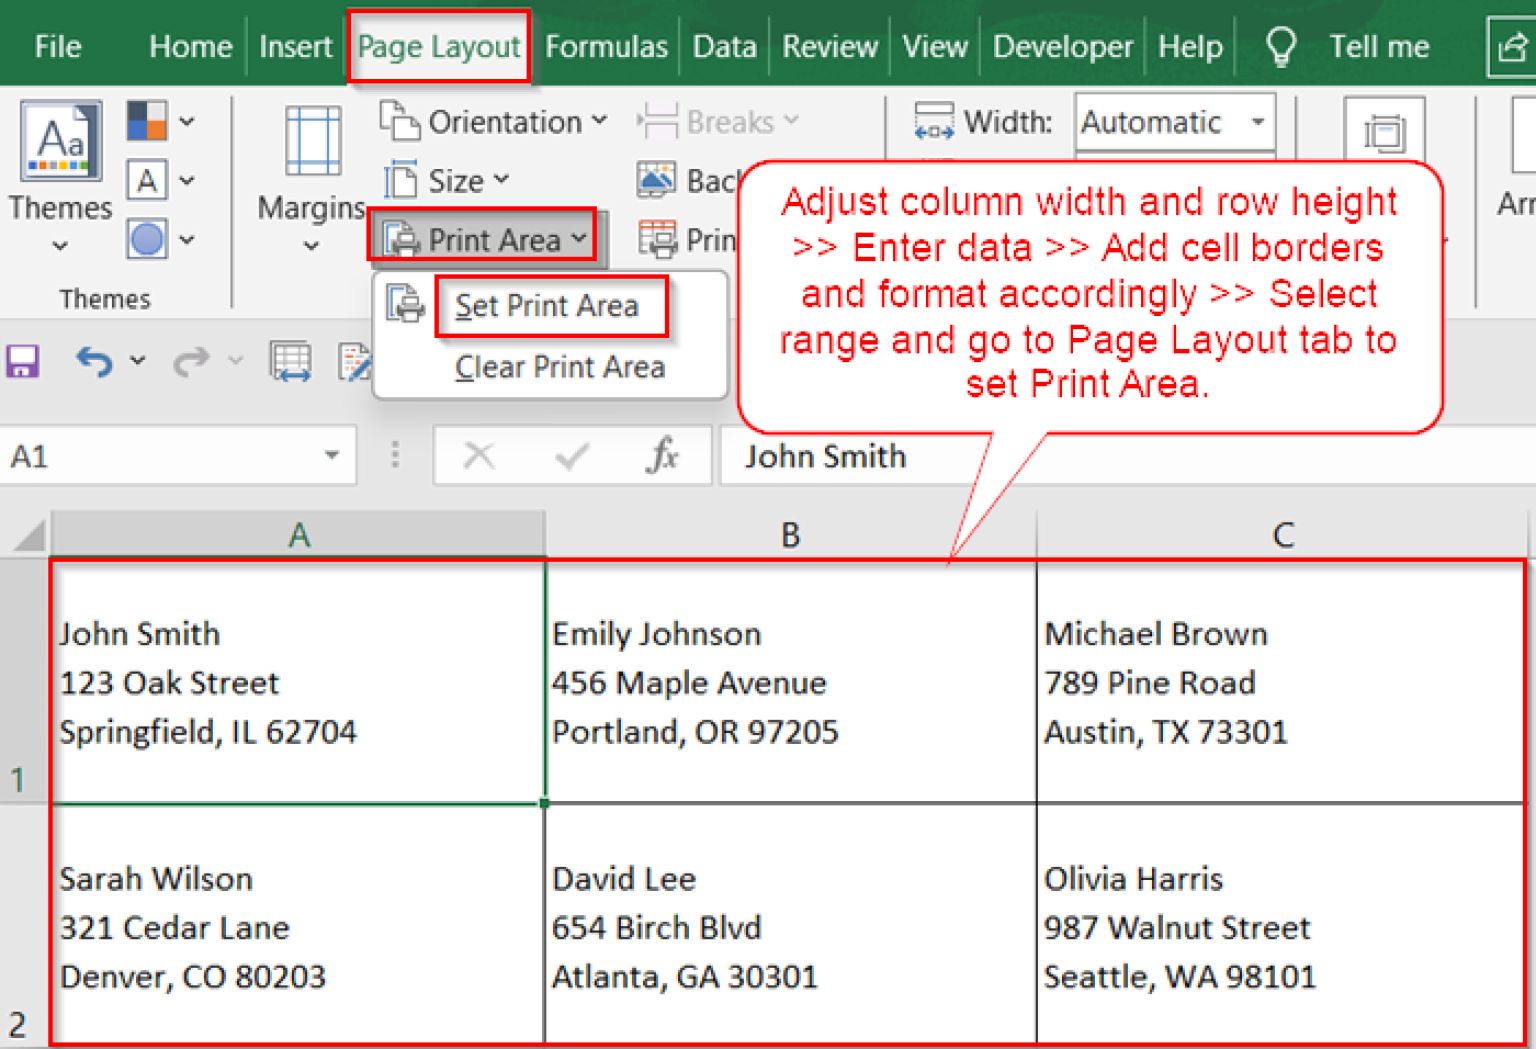Click the Insert Function fx icon
This screenshot has height=1049, width=1536.
[662, 456]
